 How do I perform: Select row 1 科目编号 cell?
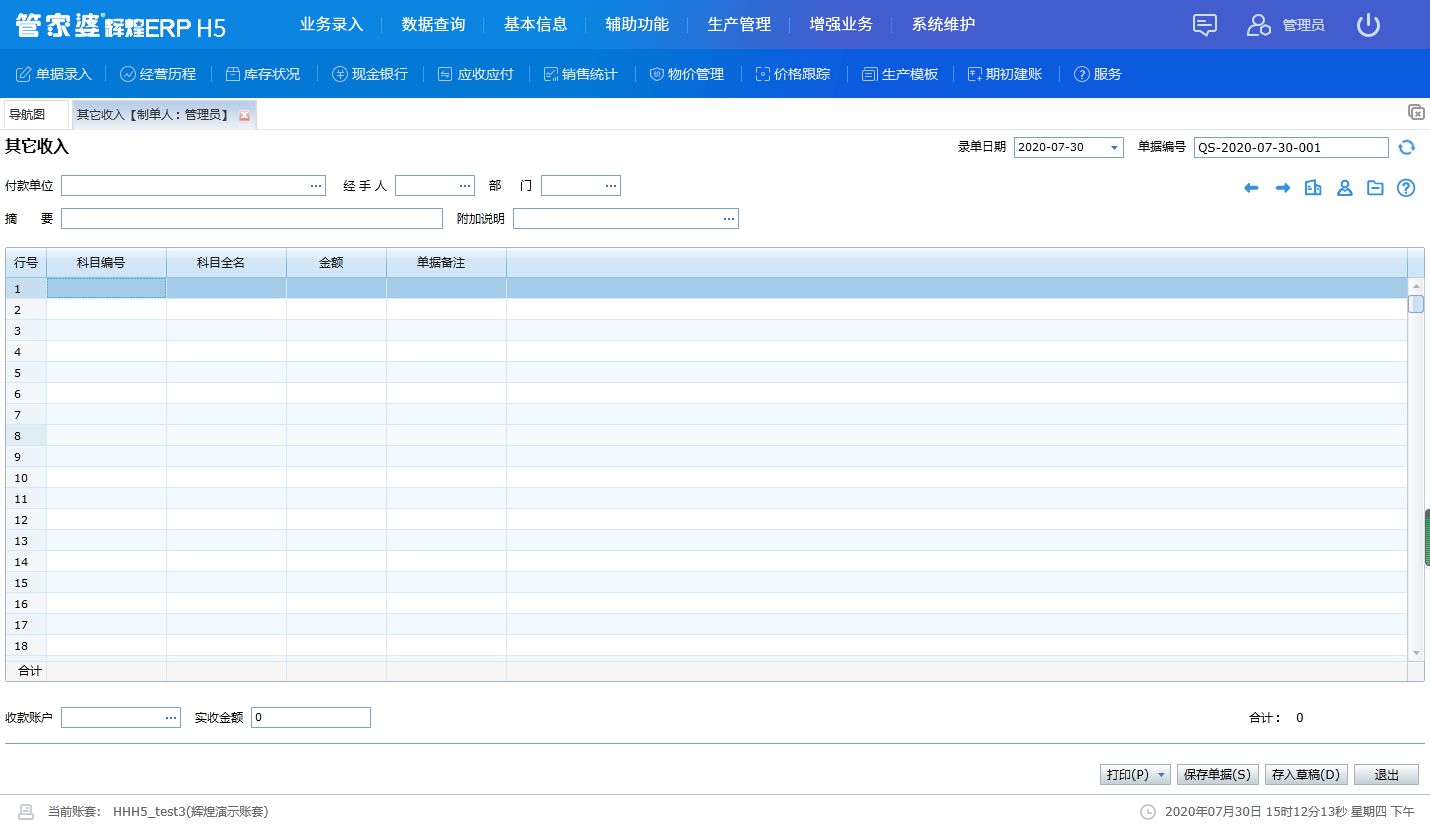pyautogui.click(x=106, y=288)
